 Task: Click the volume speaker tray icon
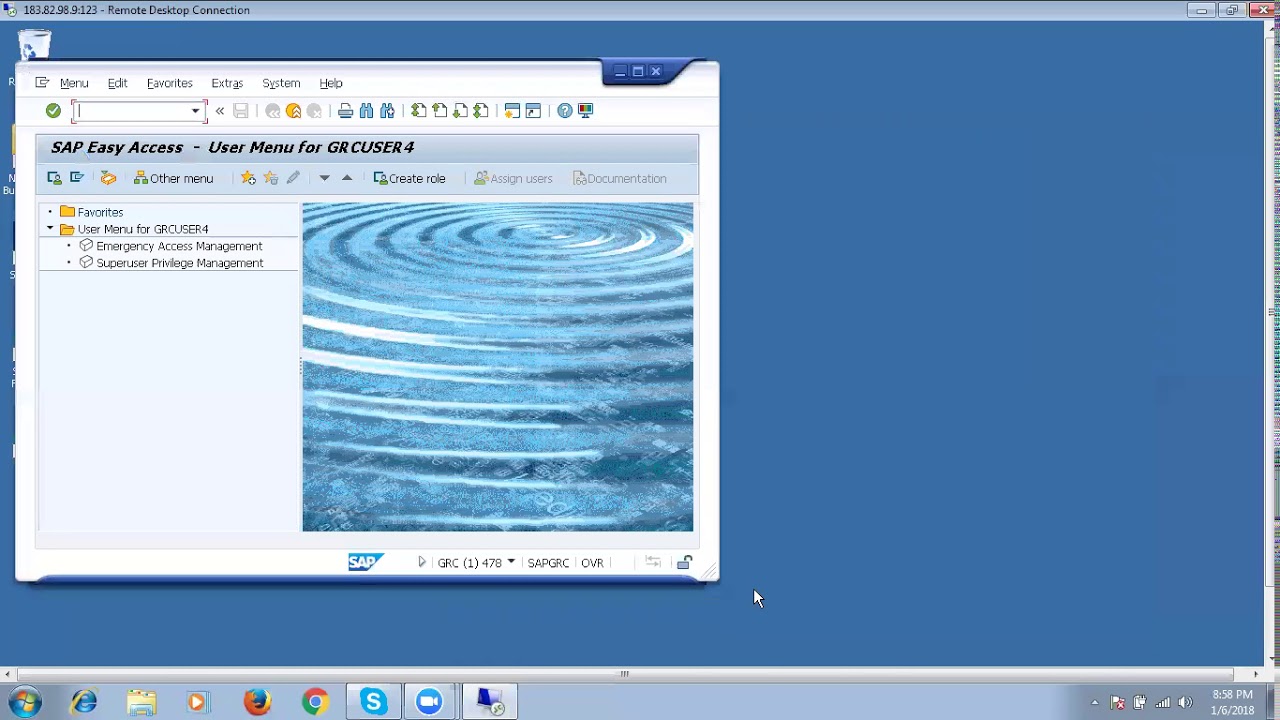coord(1185,702)
